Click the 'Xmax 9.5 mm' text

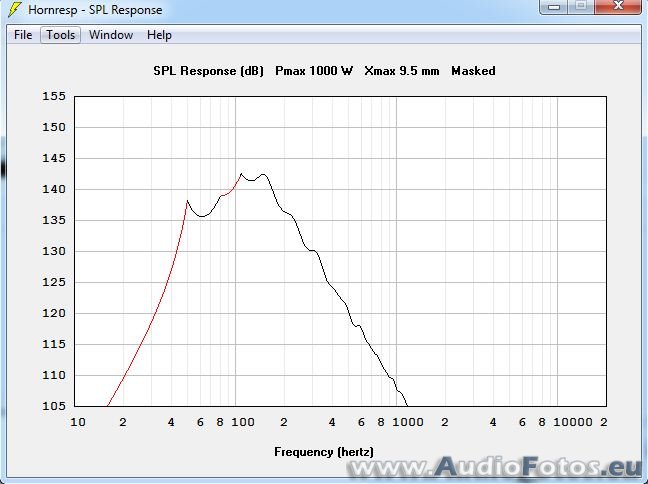(x=402, y=71)
